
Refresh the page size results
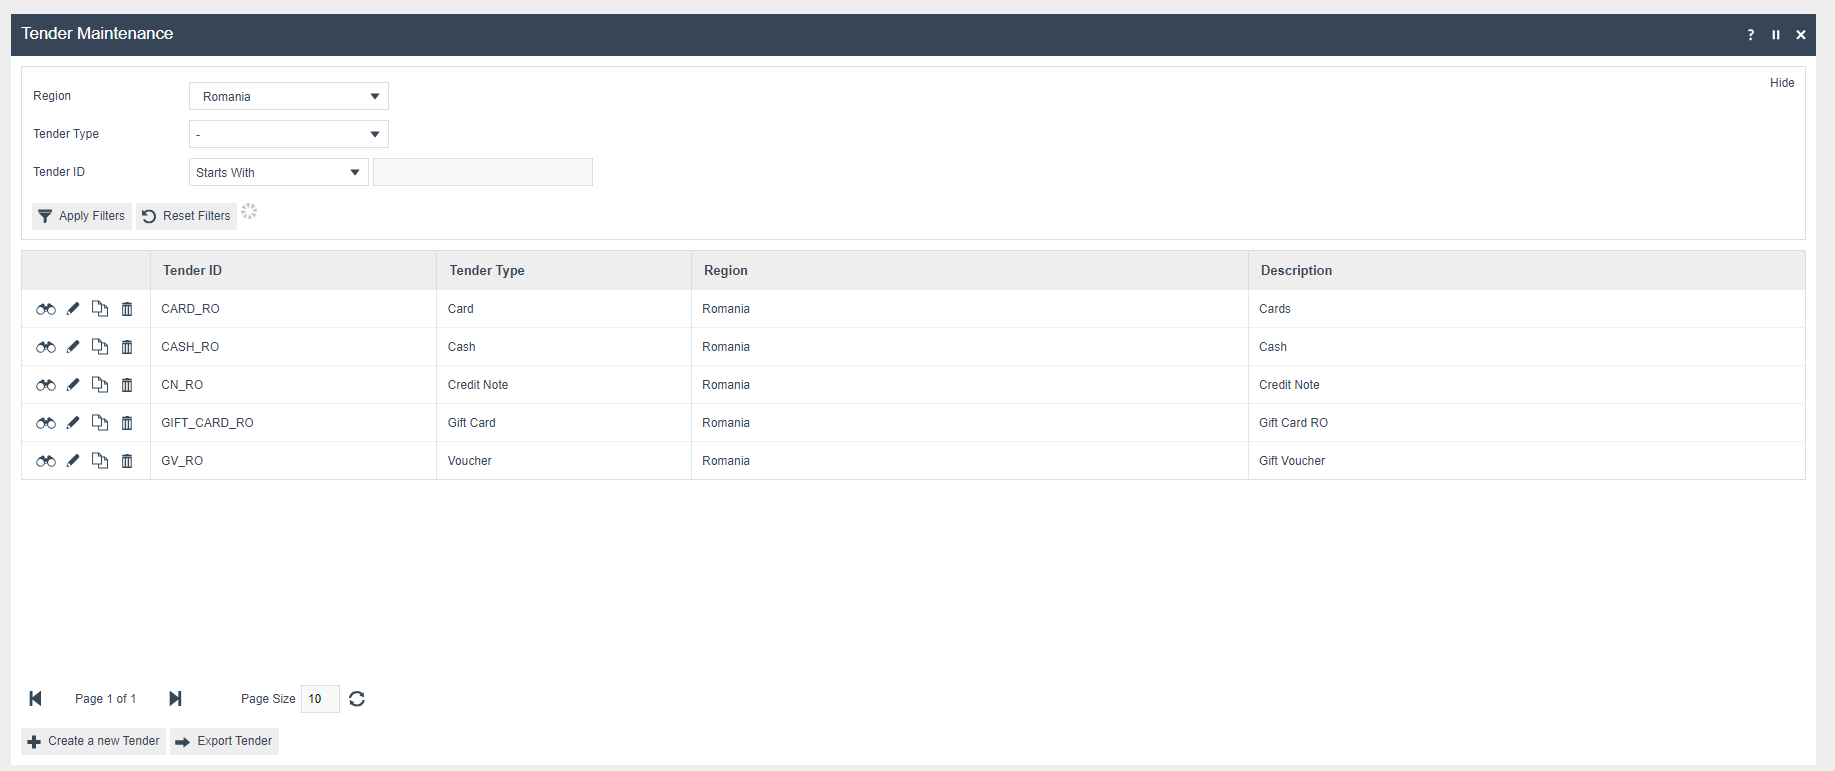pyautogui.click(x=357, y=699)
